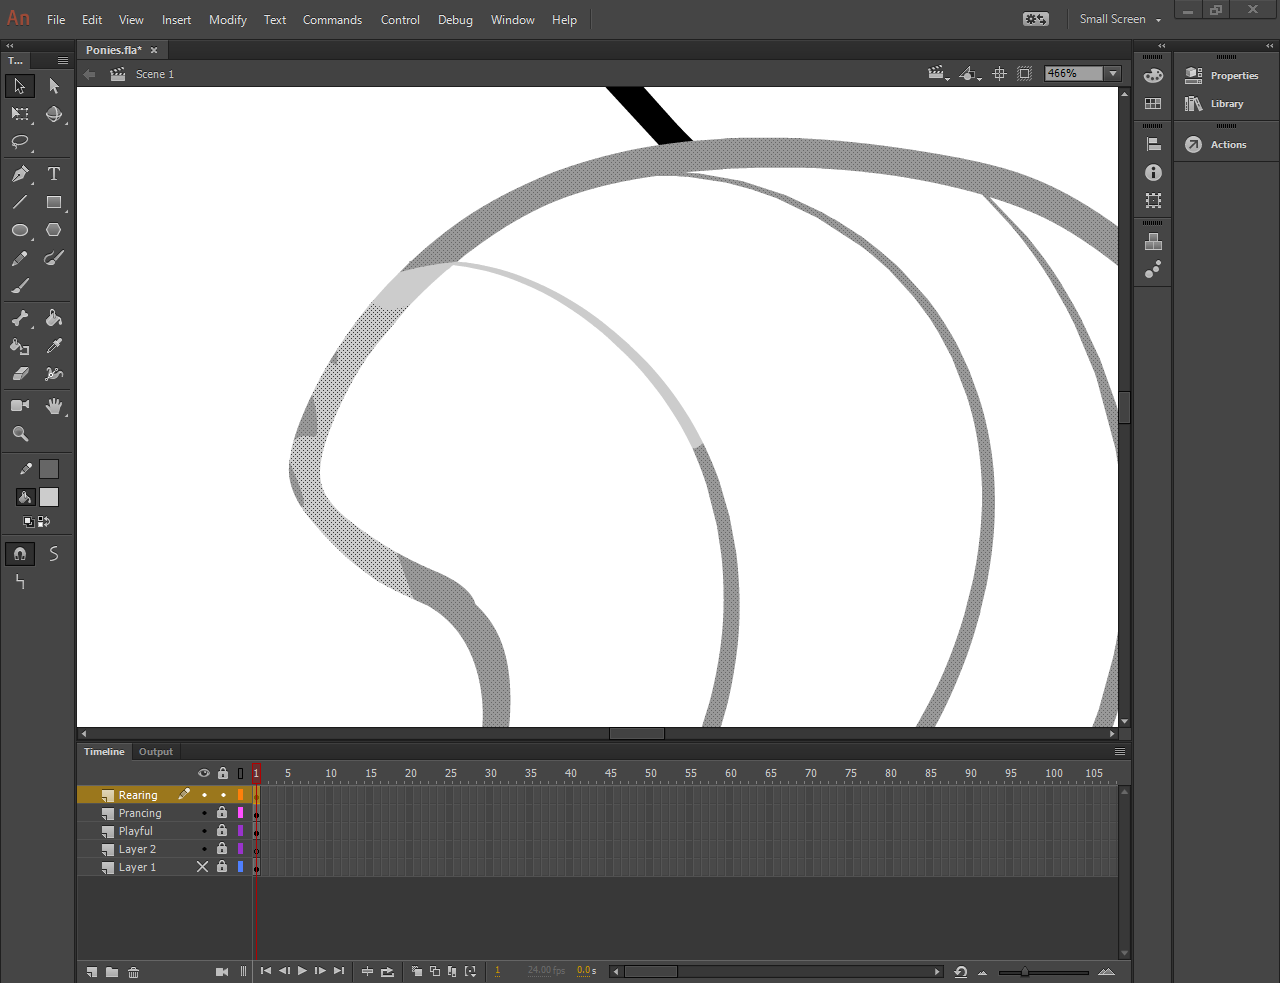Viewport: 1280px width, 983px height.
Task: Select the Camera tool
Action: point(20,406)
